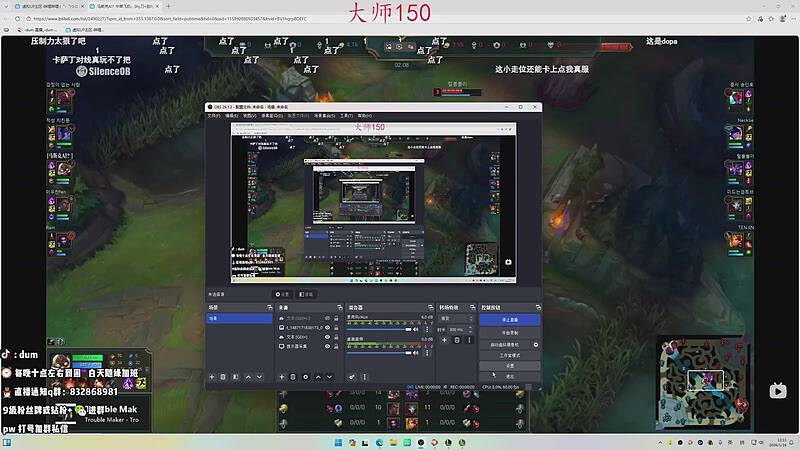Click the remove scene trash icon

click(223, 377)
